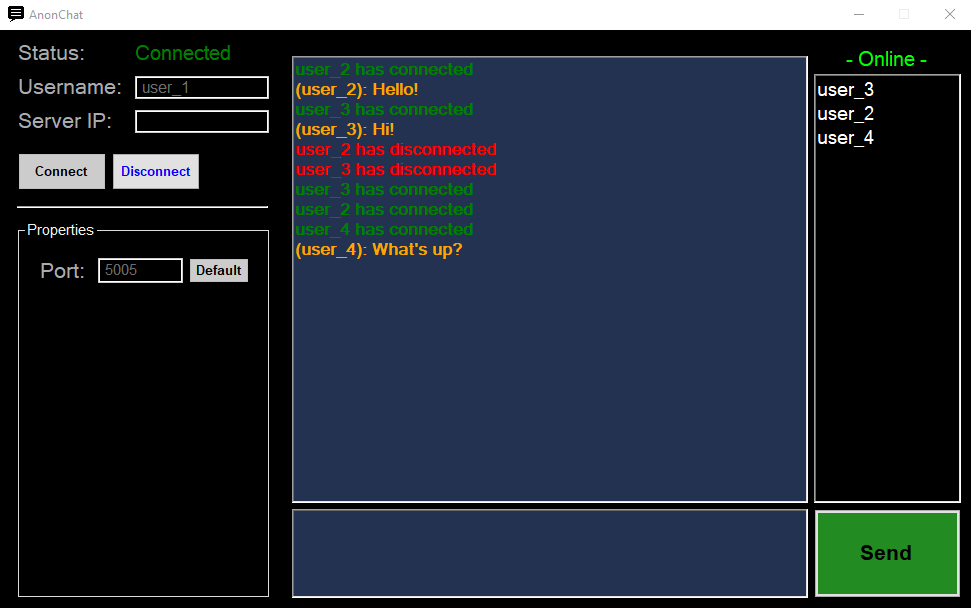Click the "(user_4): What's up?" message
The height and width of the screenshot is (608, 971).
click(379, 250)
